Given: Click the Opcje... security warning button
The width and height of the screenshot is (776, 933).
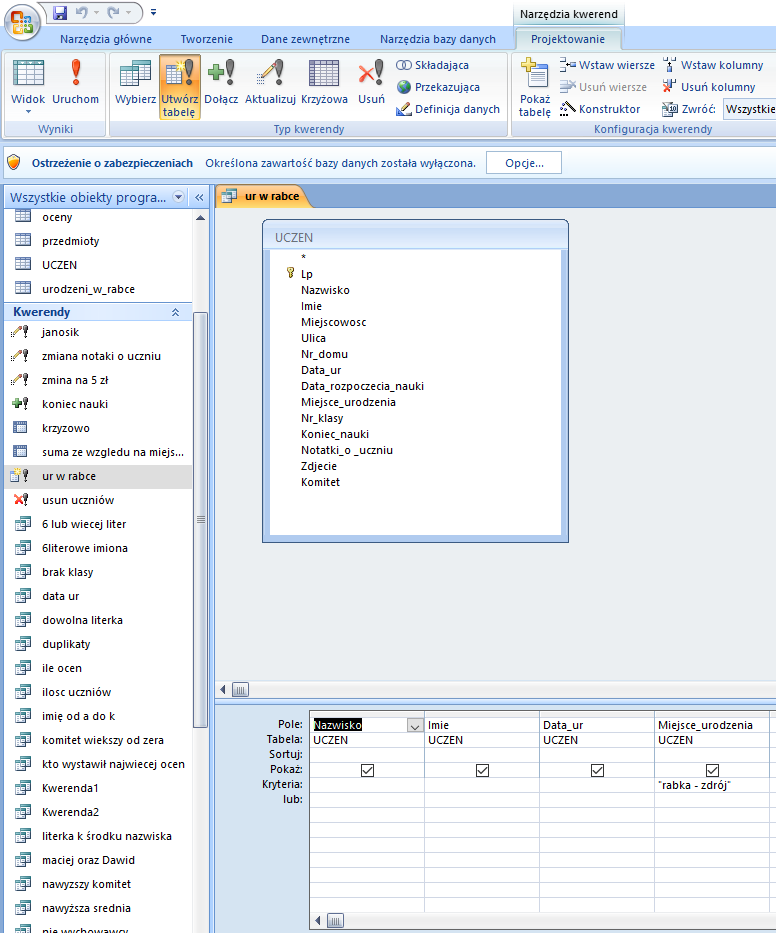Looking at the screenshot, I should coord(523,163).
